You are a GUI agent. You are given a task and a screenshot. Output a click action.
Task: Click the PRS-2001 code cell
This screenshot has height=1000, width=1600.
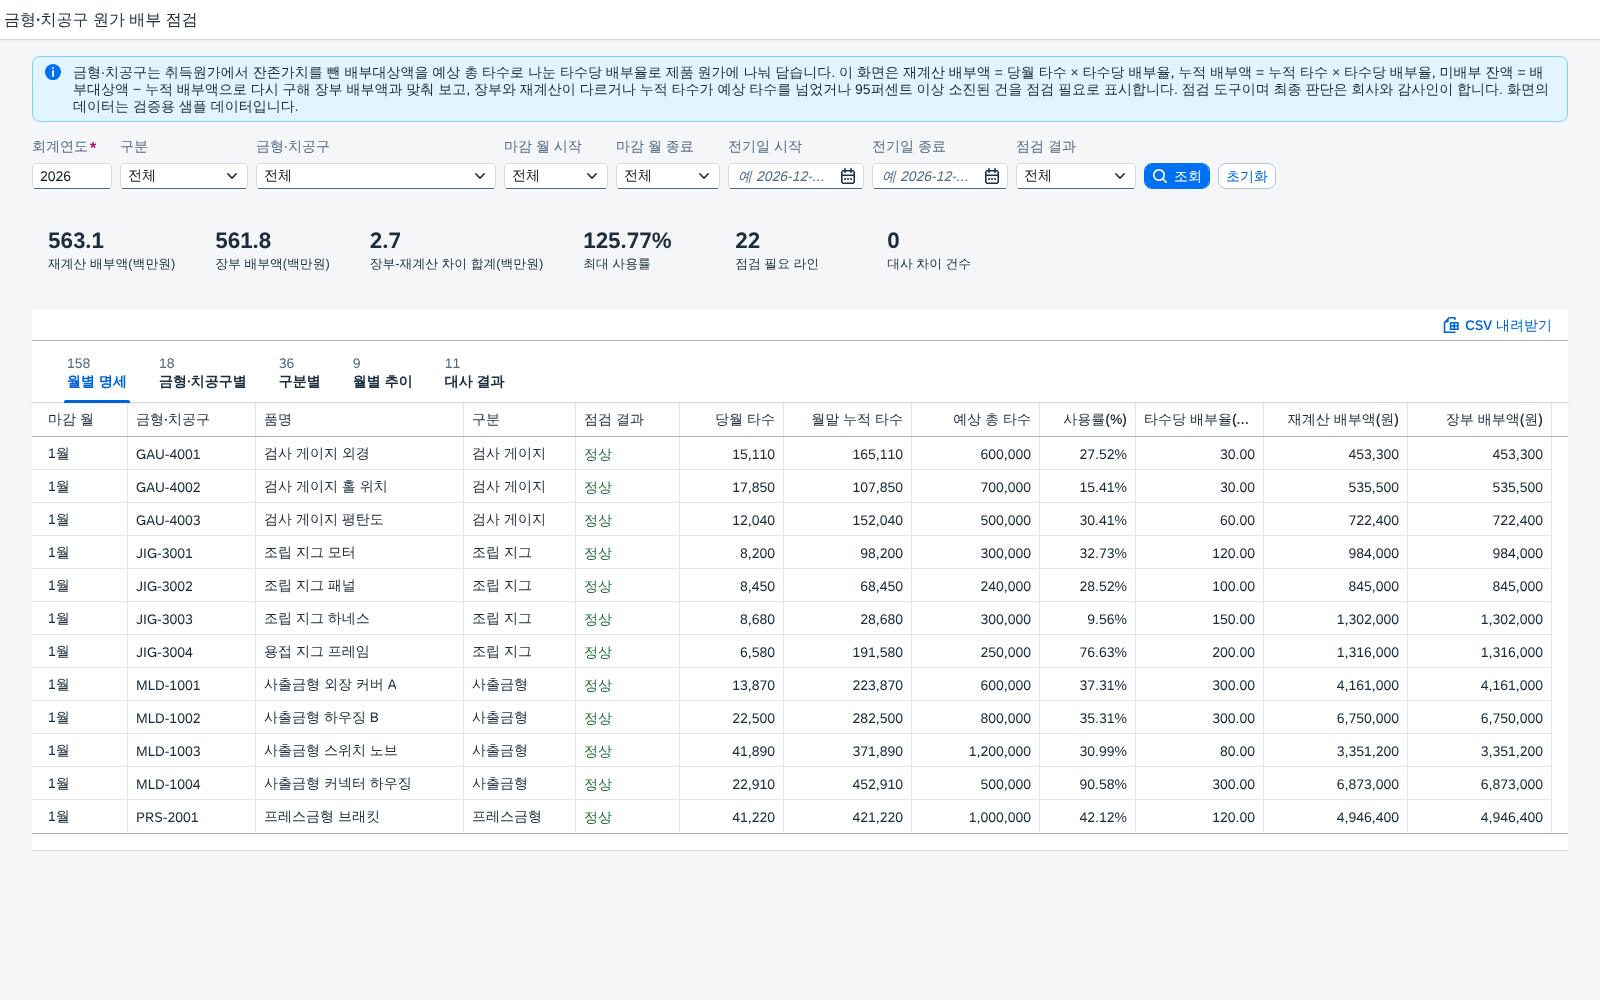pos(192,817)
